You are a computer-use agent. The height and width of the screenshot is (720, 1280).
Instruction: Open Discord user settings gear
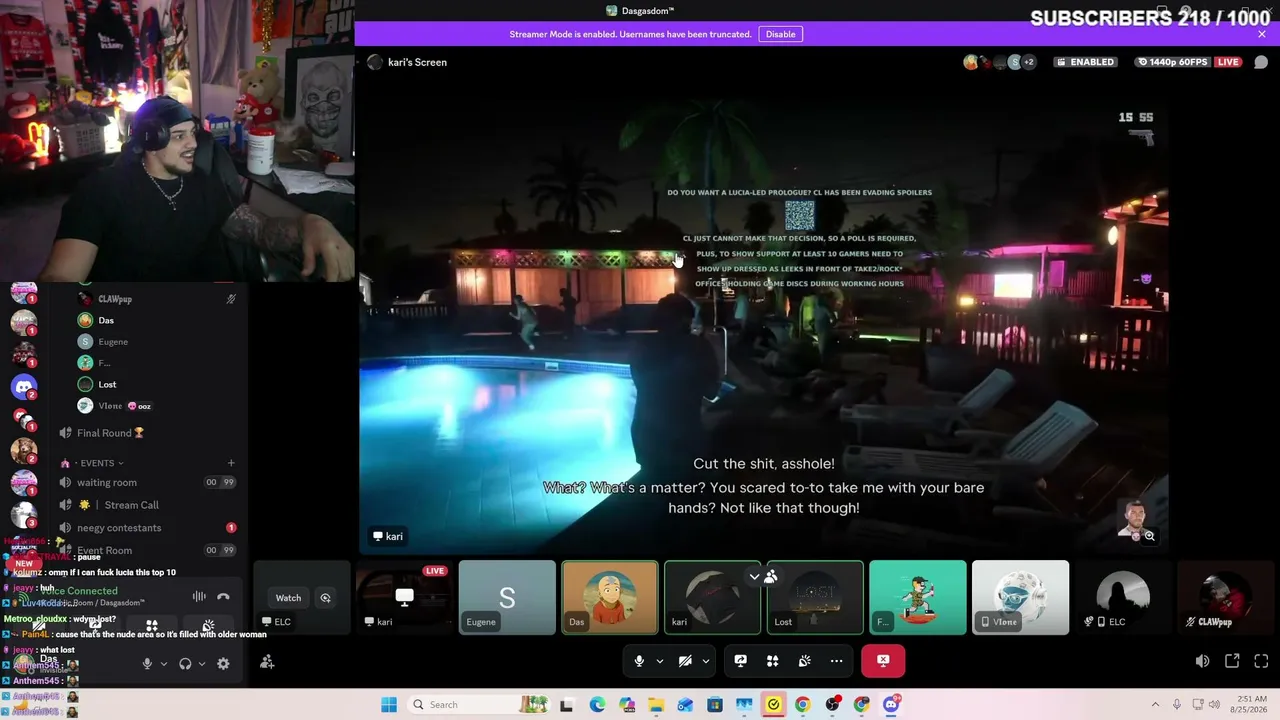click(223, 663)
